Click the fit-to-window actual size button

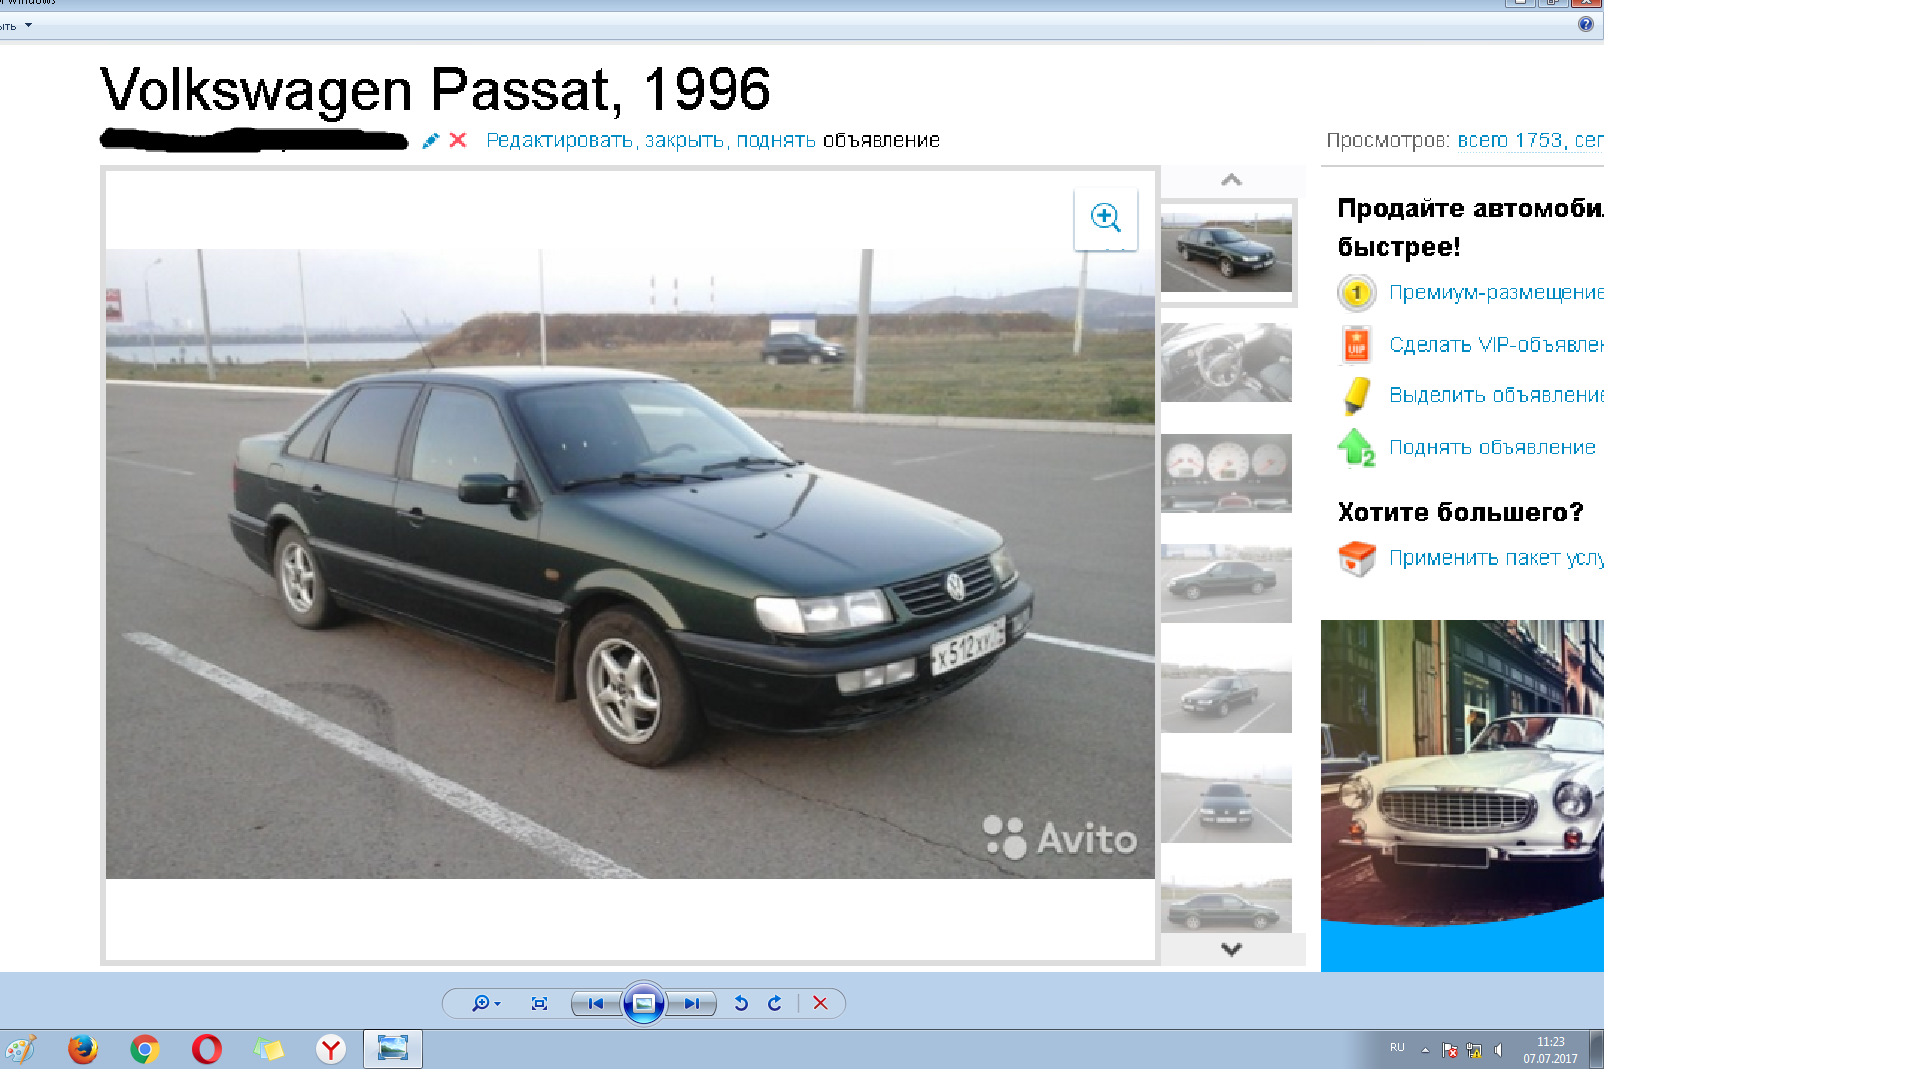tap(539, 1003)
